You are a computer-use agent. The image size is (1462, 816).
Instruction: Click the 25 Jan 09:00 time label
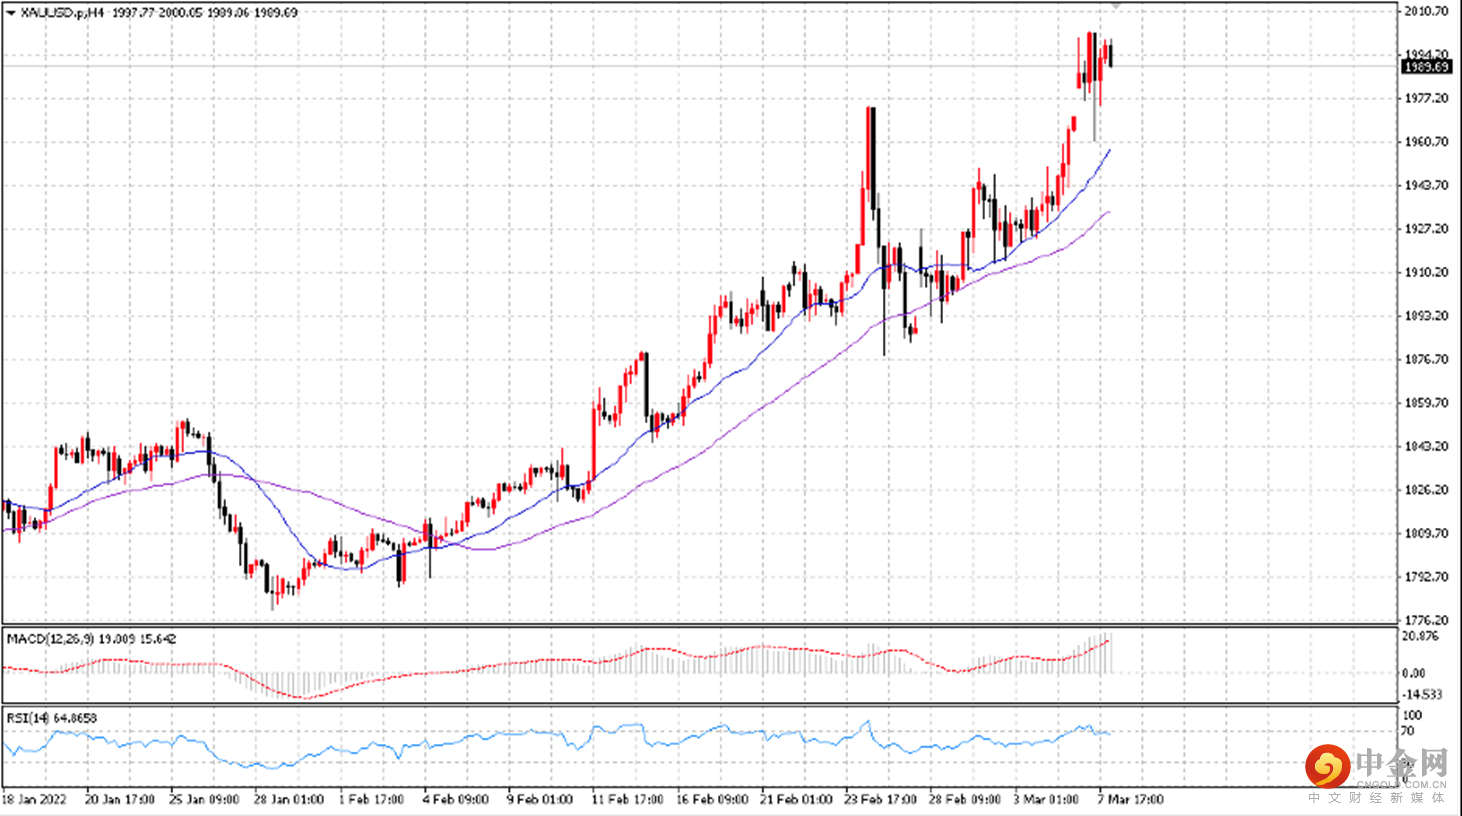(205, 800)
